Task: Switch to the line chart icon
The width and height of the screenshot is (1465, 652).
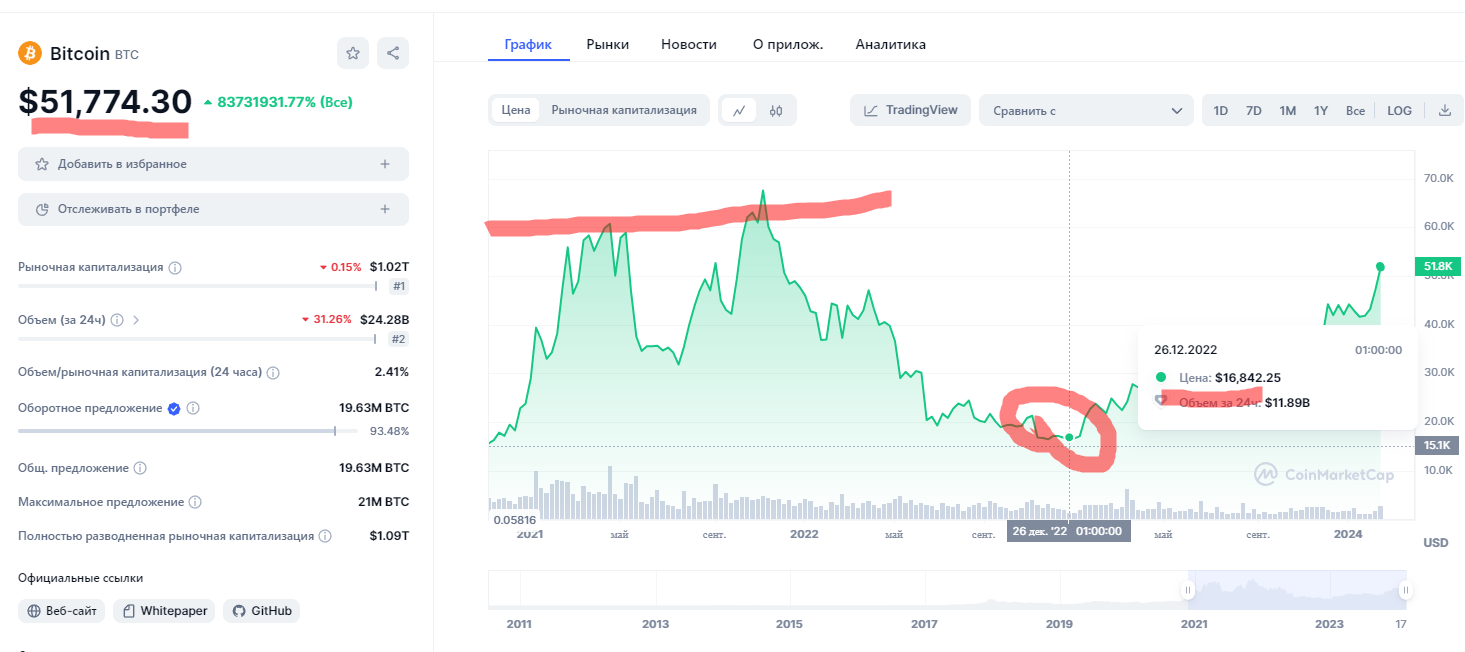Action: tap(739, 111)
